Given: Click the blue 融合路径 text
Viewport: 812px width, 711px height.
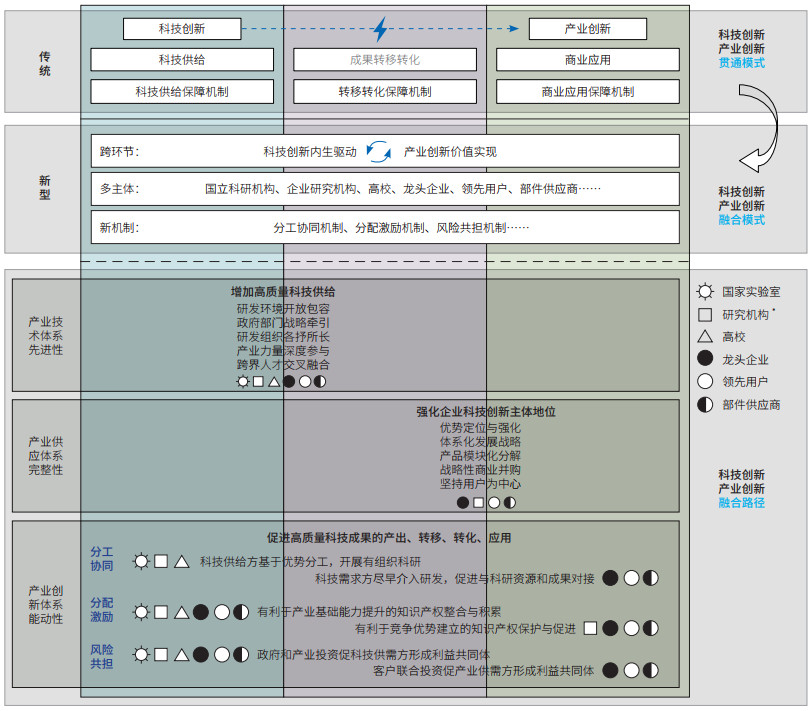Looking at the screenshot, I should pos(741,503).
